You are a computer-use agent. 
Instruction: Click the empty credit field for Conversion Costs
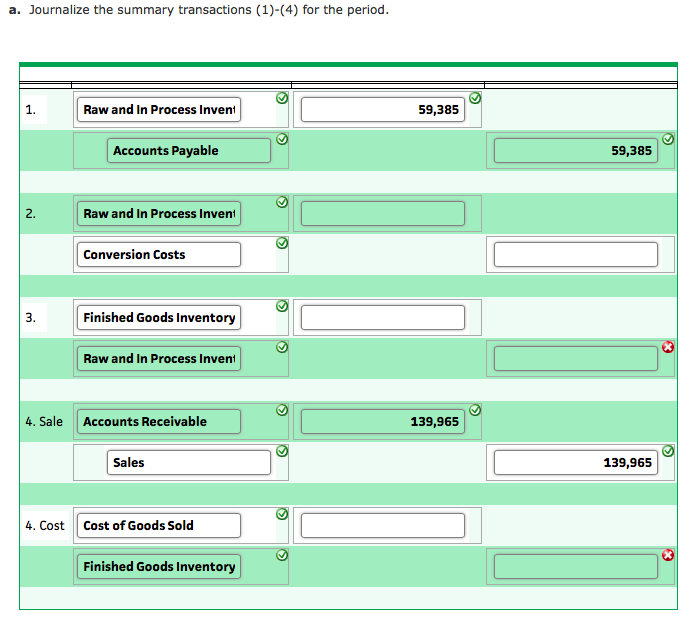(575, 255)
